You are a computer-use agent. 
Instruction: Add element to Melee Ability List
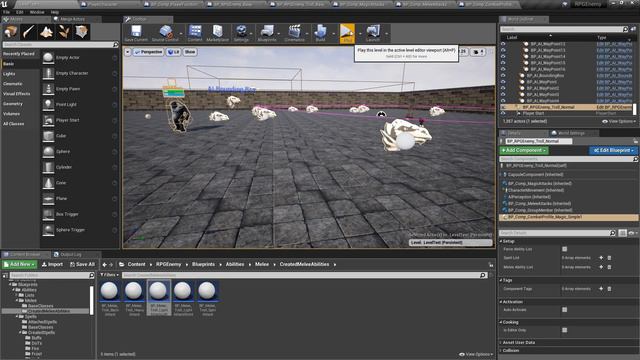click(x=601, y=267)
